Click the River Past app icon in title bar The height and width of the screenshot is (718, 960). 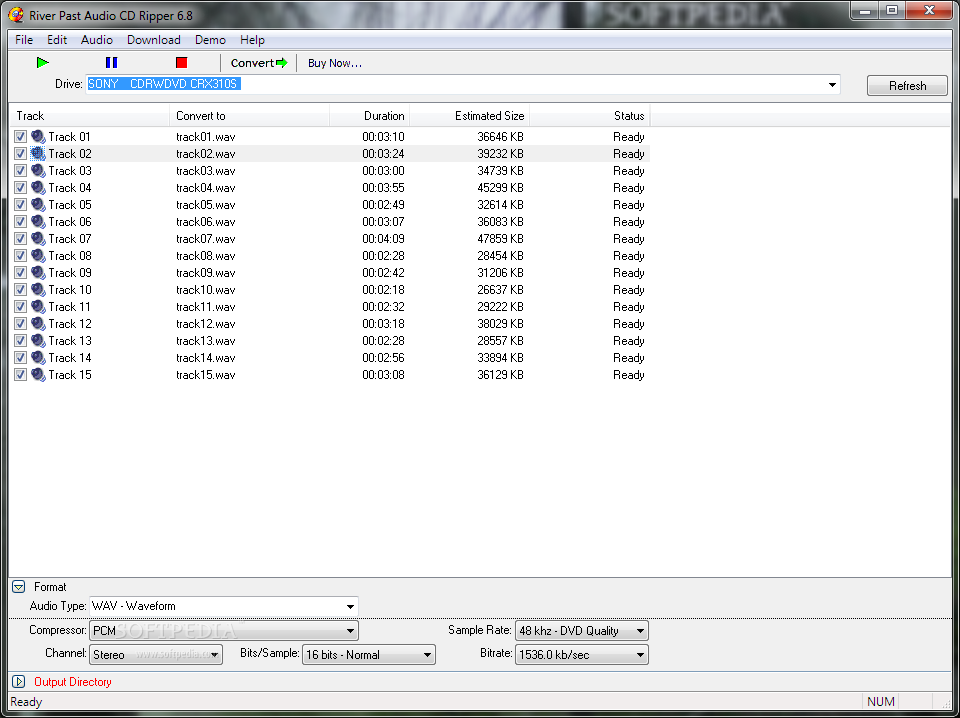16,13
